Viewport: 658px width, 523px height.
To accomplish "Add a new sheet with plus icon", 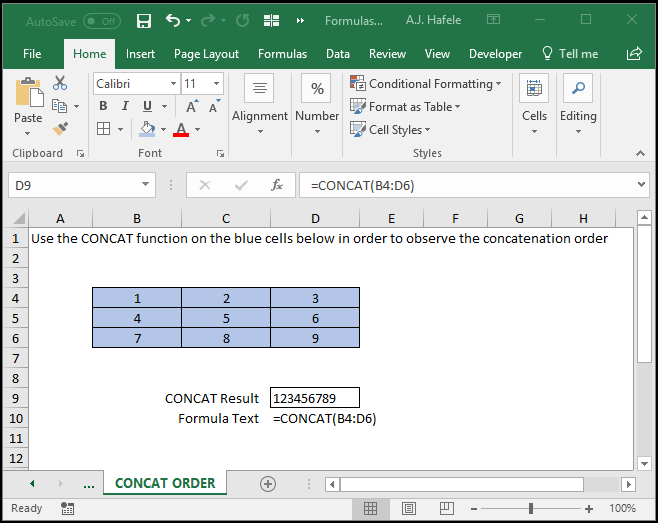I will coord(268,484).
